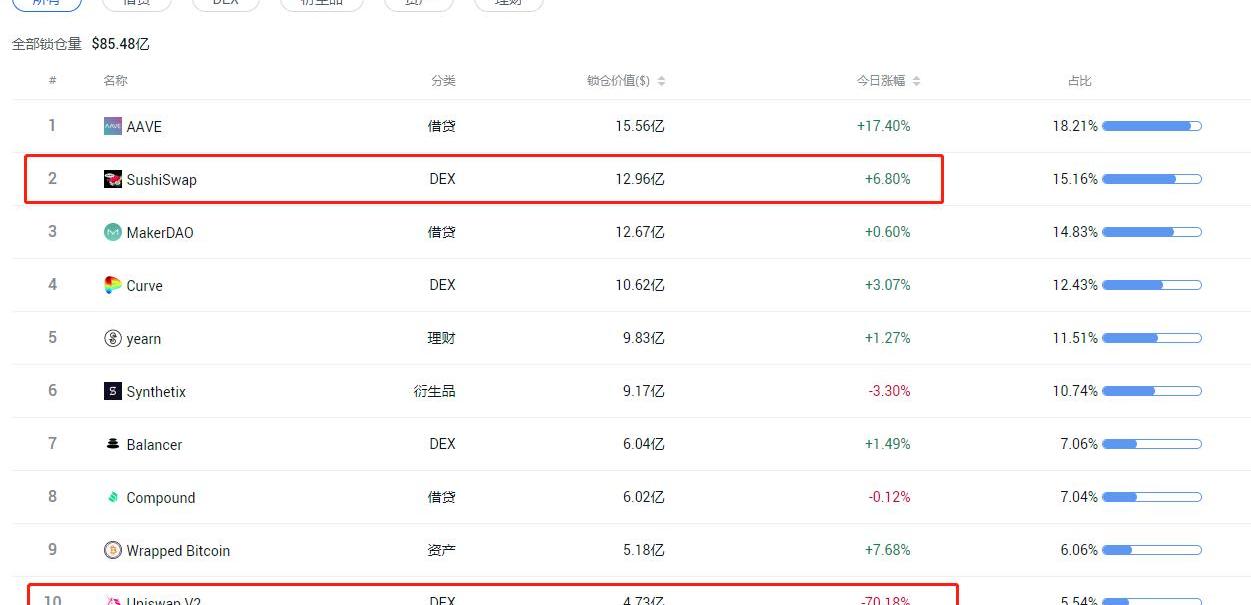This screenshot has height=605, width=1251.
Task: Click the Synthetix logo icon
Action: (112, 391)
